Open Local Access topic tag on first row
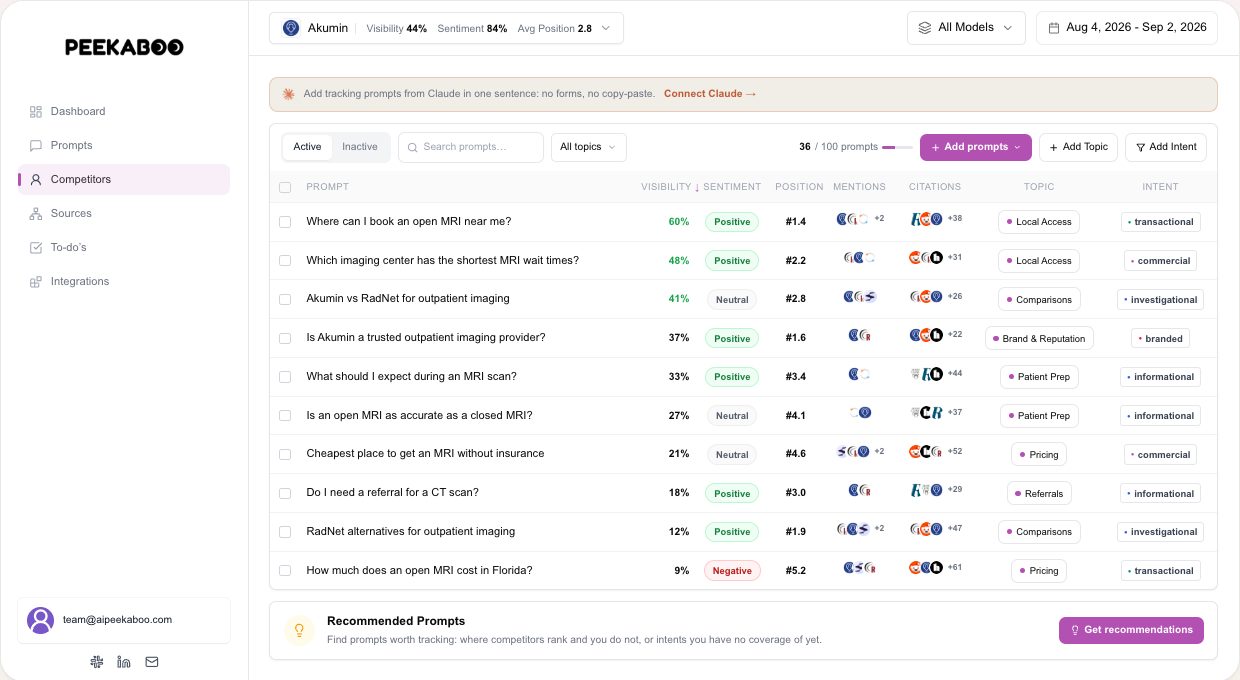The width and height of the screenshot is (1240, 680). point(1038,222)
